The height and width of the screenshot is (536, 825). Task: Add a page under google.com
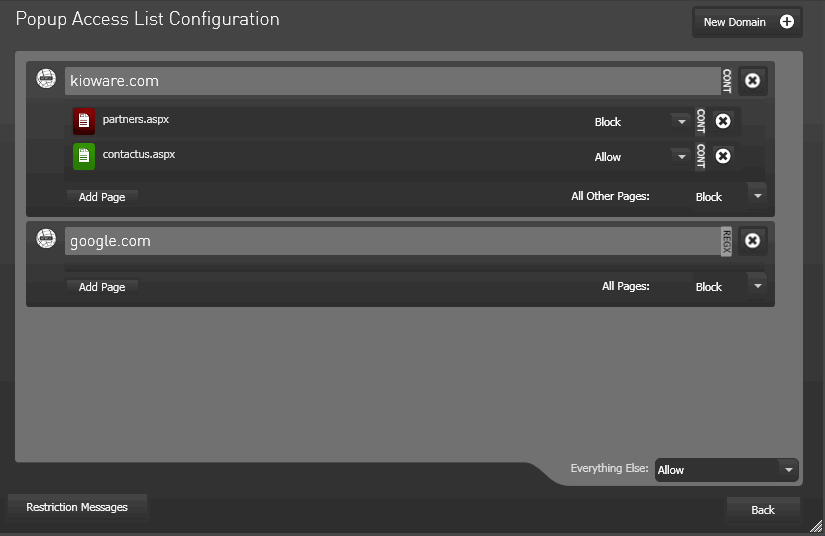[102, 287]
